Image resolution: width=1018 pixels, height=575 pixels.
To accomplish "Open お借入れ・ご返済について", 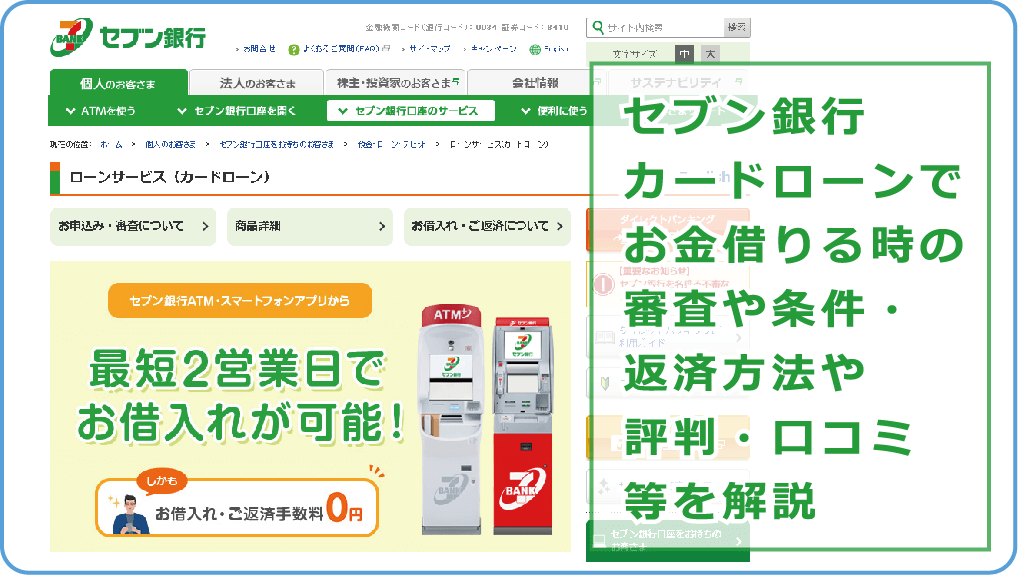I will [487, 226].
